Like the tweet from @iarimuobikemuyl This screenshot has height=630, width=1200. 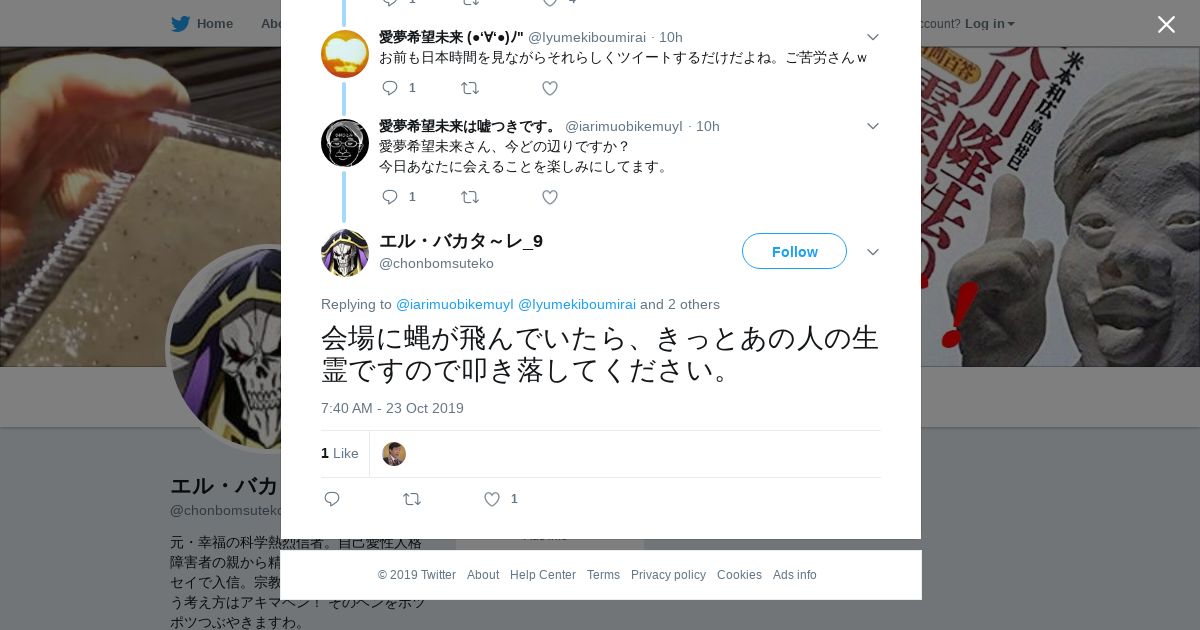point(550,197)
